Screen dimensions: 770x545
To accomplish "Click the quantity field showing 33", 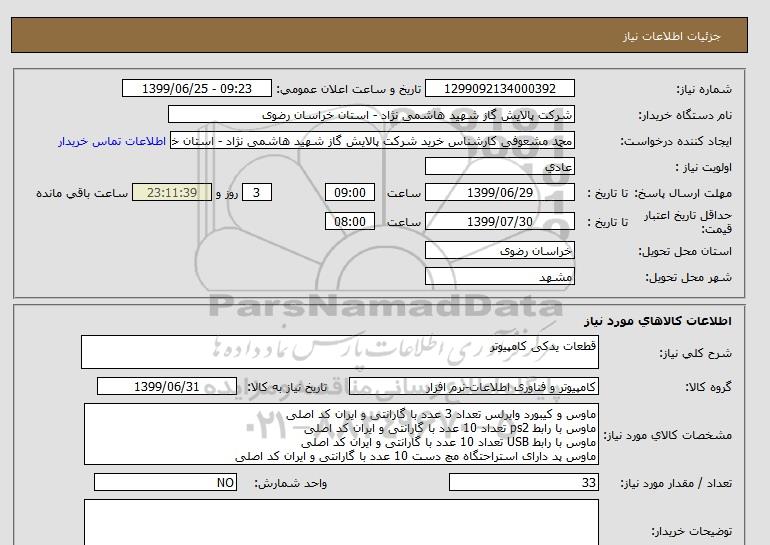I will [x=525, y=483].
